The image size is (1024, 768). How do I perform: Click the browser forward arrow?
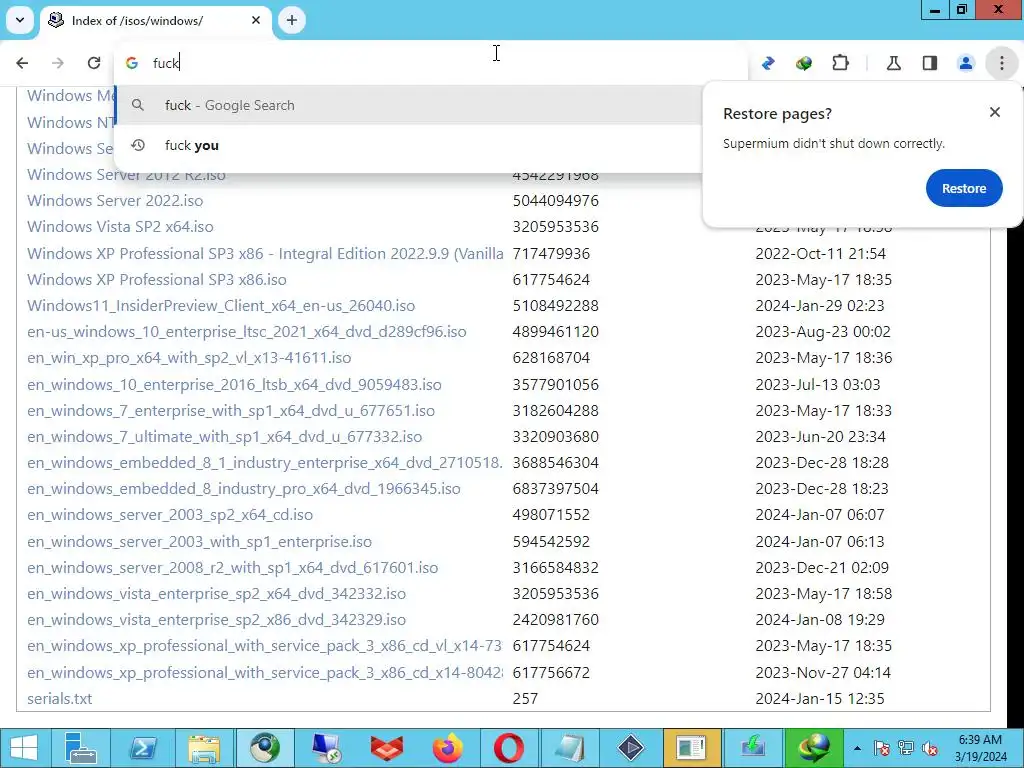pos(58,63)
